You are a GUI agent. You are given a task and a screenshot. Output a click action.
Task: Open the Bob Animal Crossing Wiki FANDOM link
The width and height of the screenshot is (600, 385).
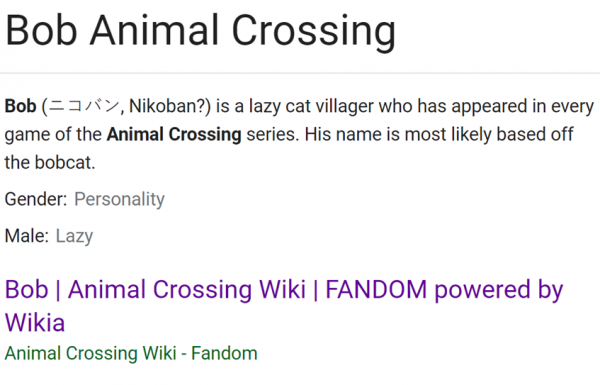coord(284,306)
